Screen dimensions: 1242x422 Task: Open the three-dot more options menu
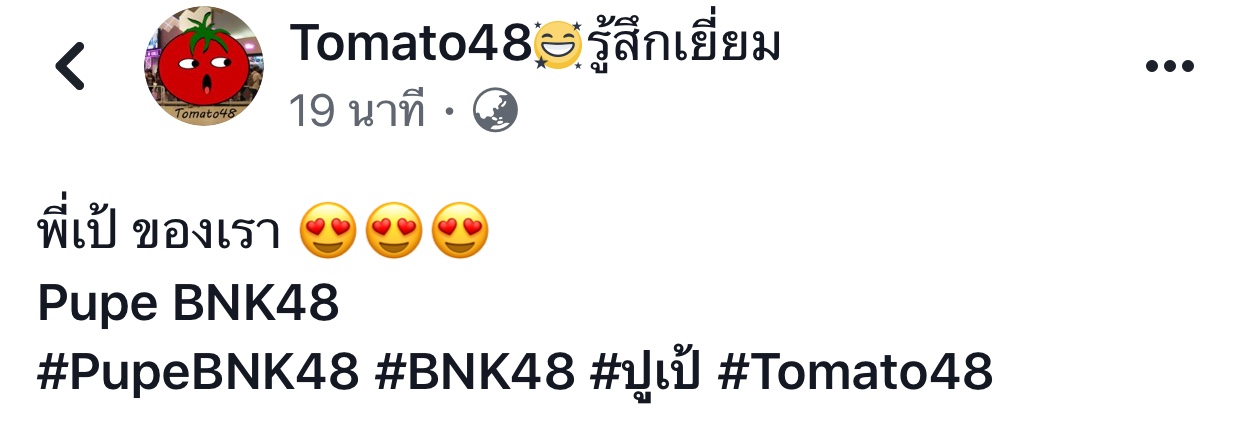click(1169, 67)
